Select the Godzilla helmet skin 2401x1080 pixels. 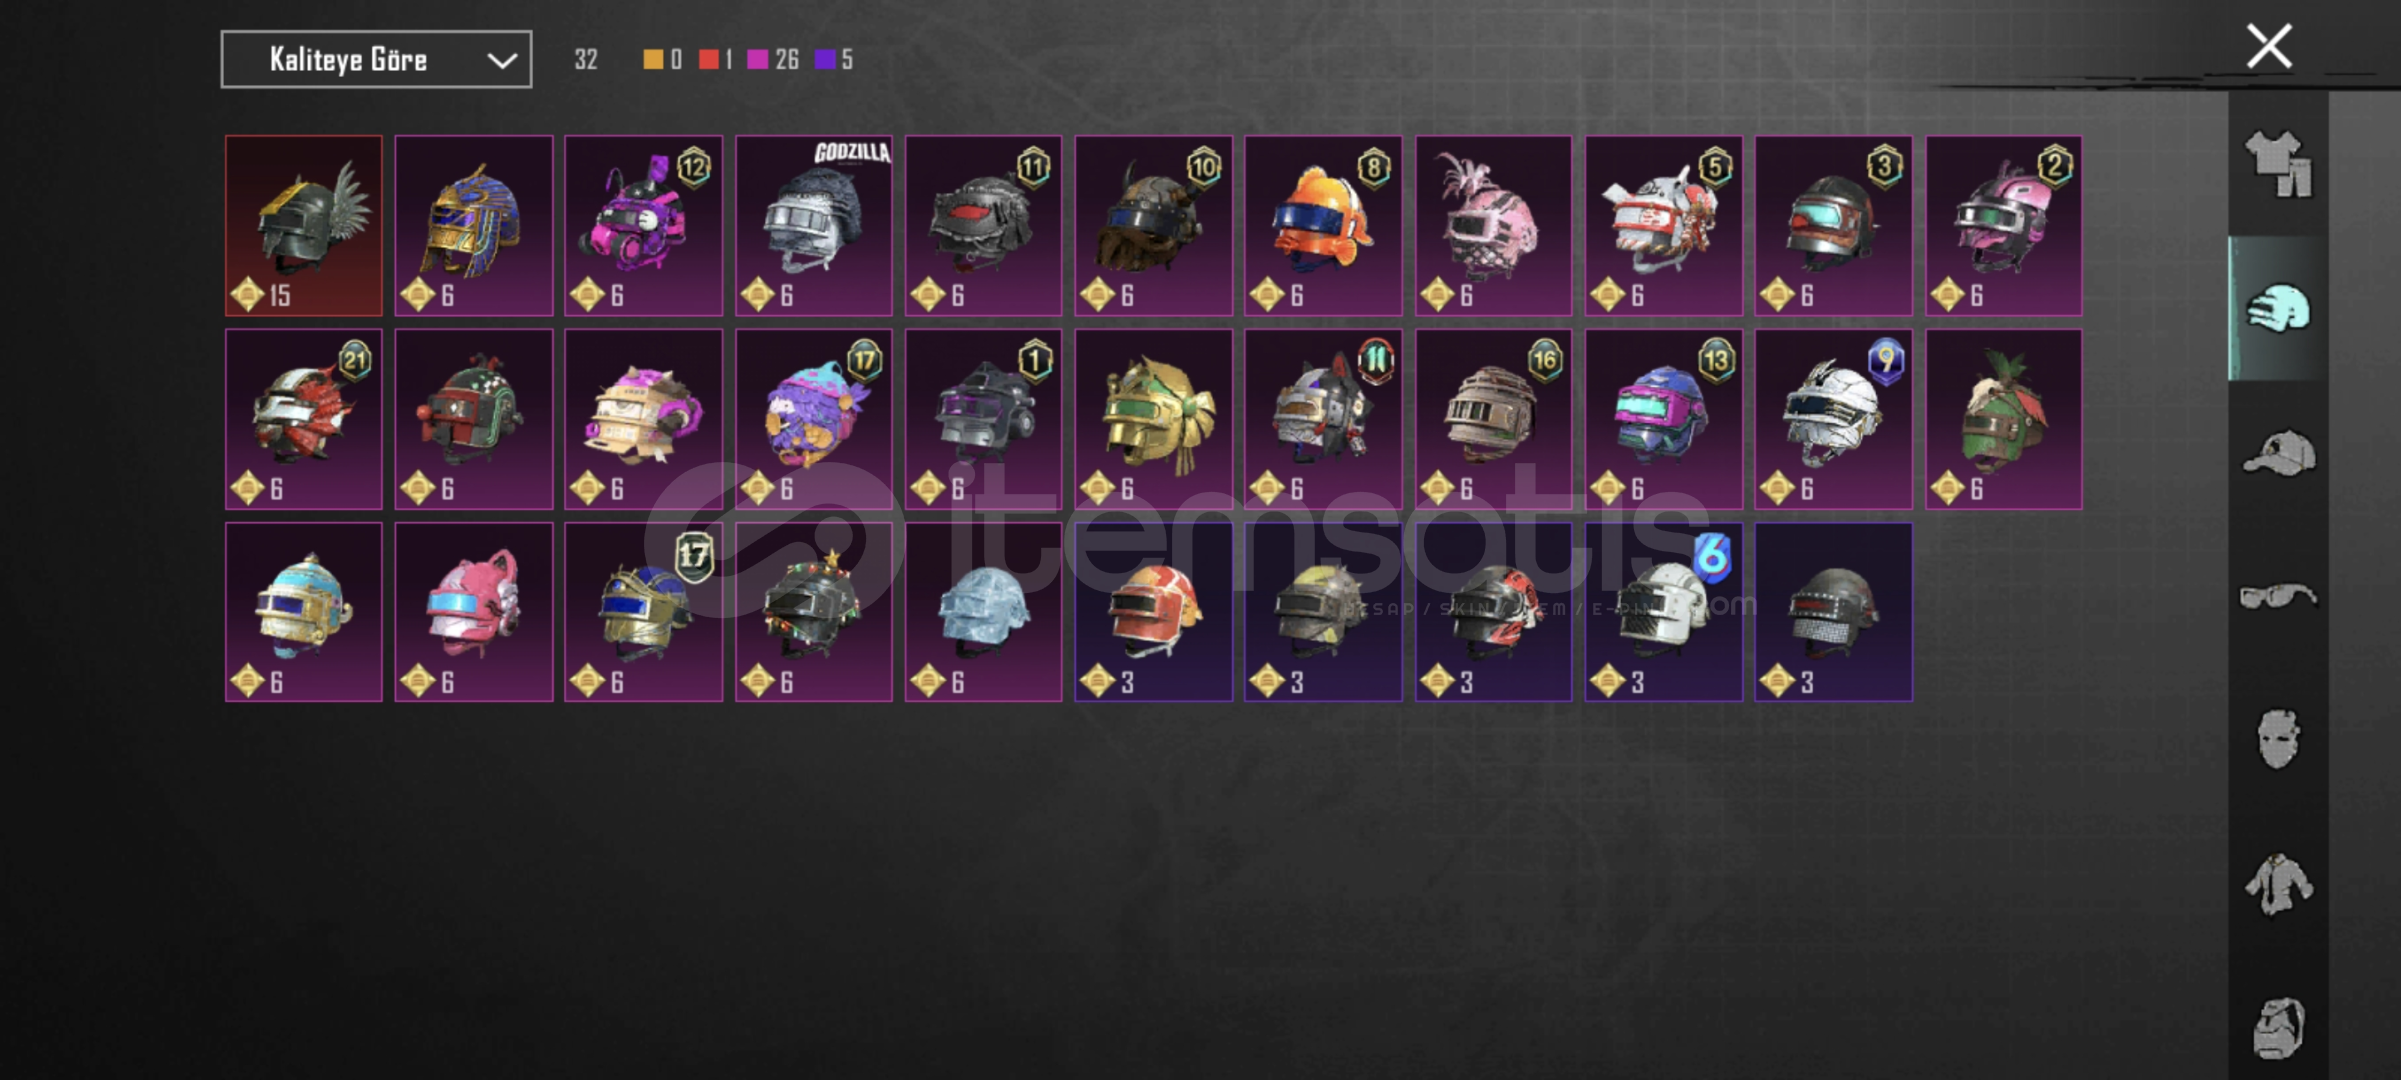click(814, 226)
